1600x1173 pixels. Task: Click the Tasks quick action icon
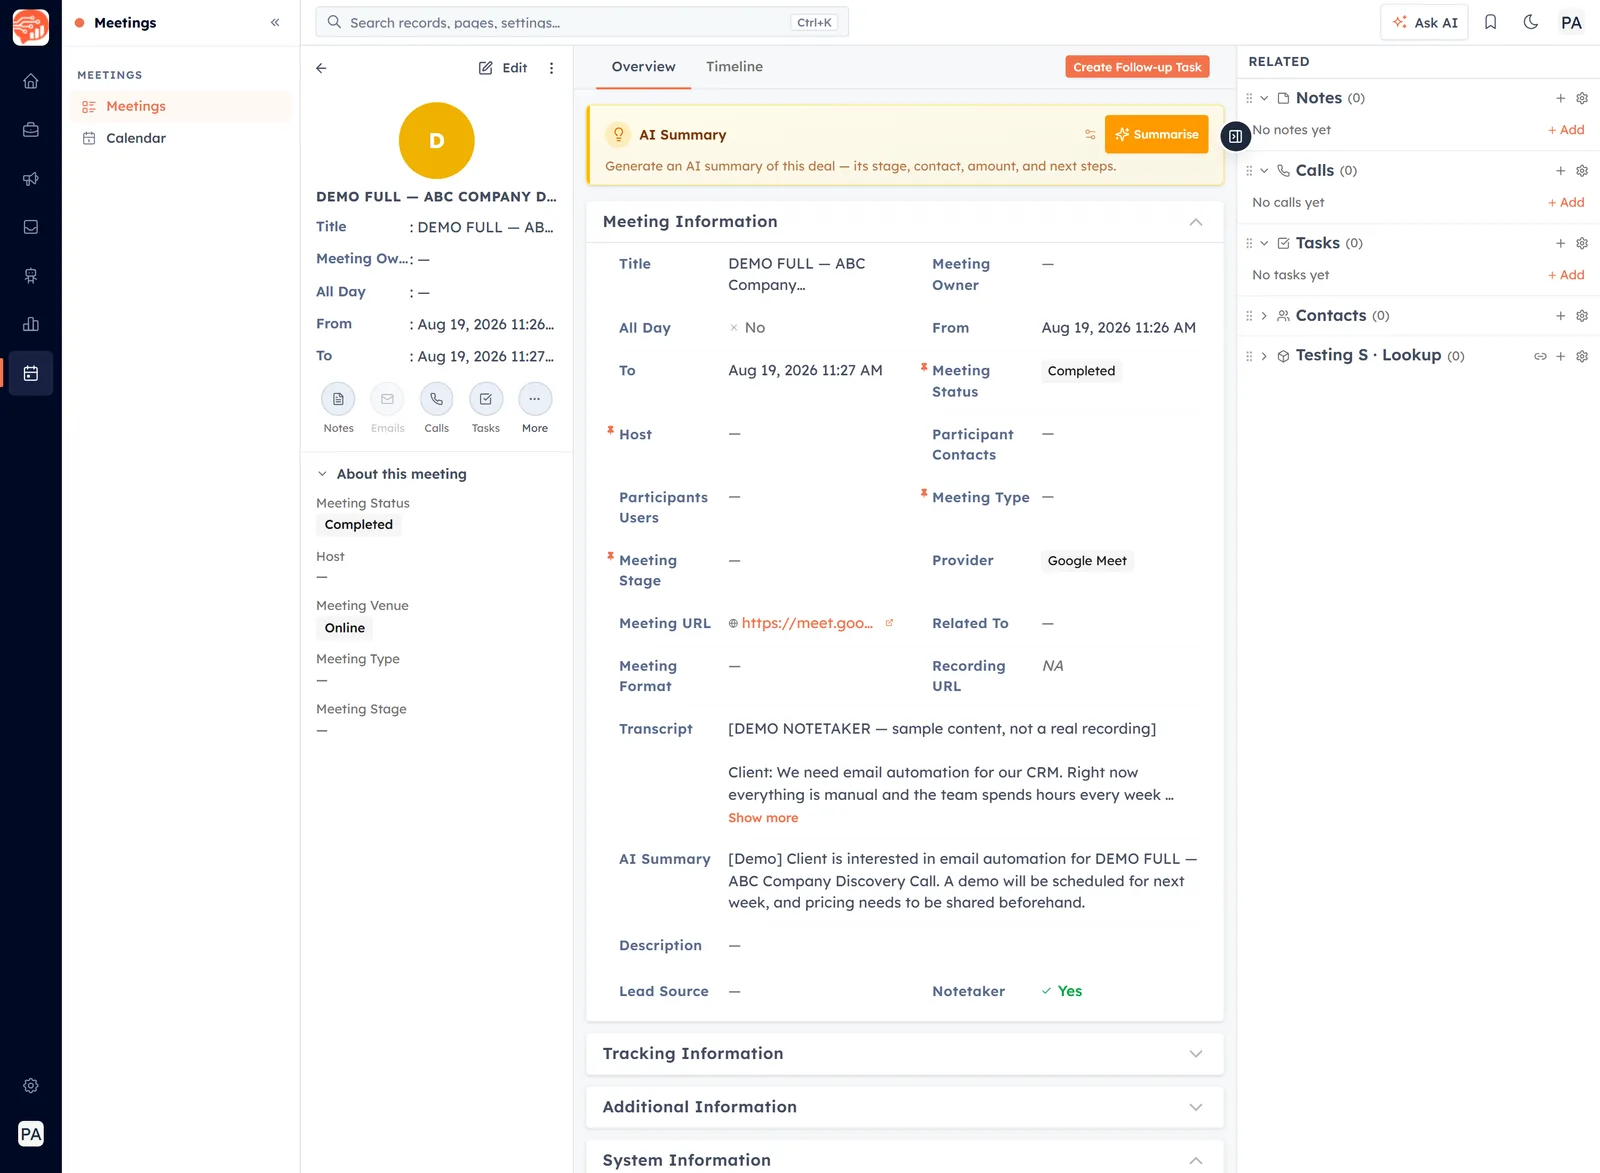(486, 399)
